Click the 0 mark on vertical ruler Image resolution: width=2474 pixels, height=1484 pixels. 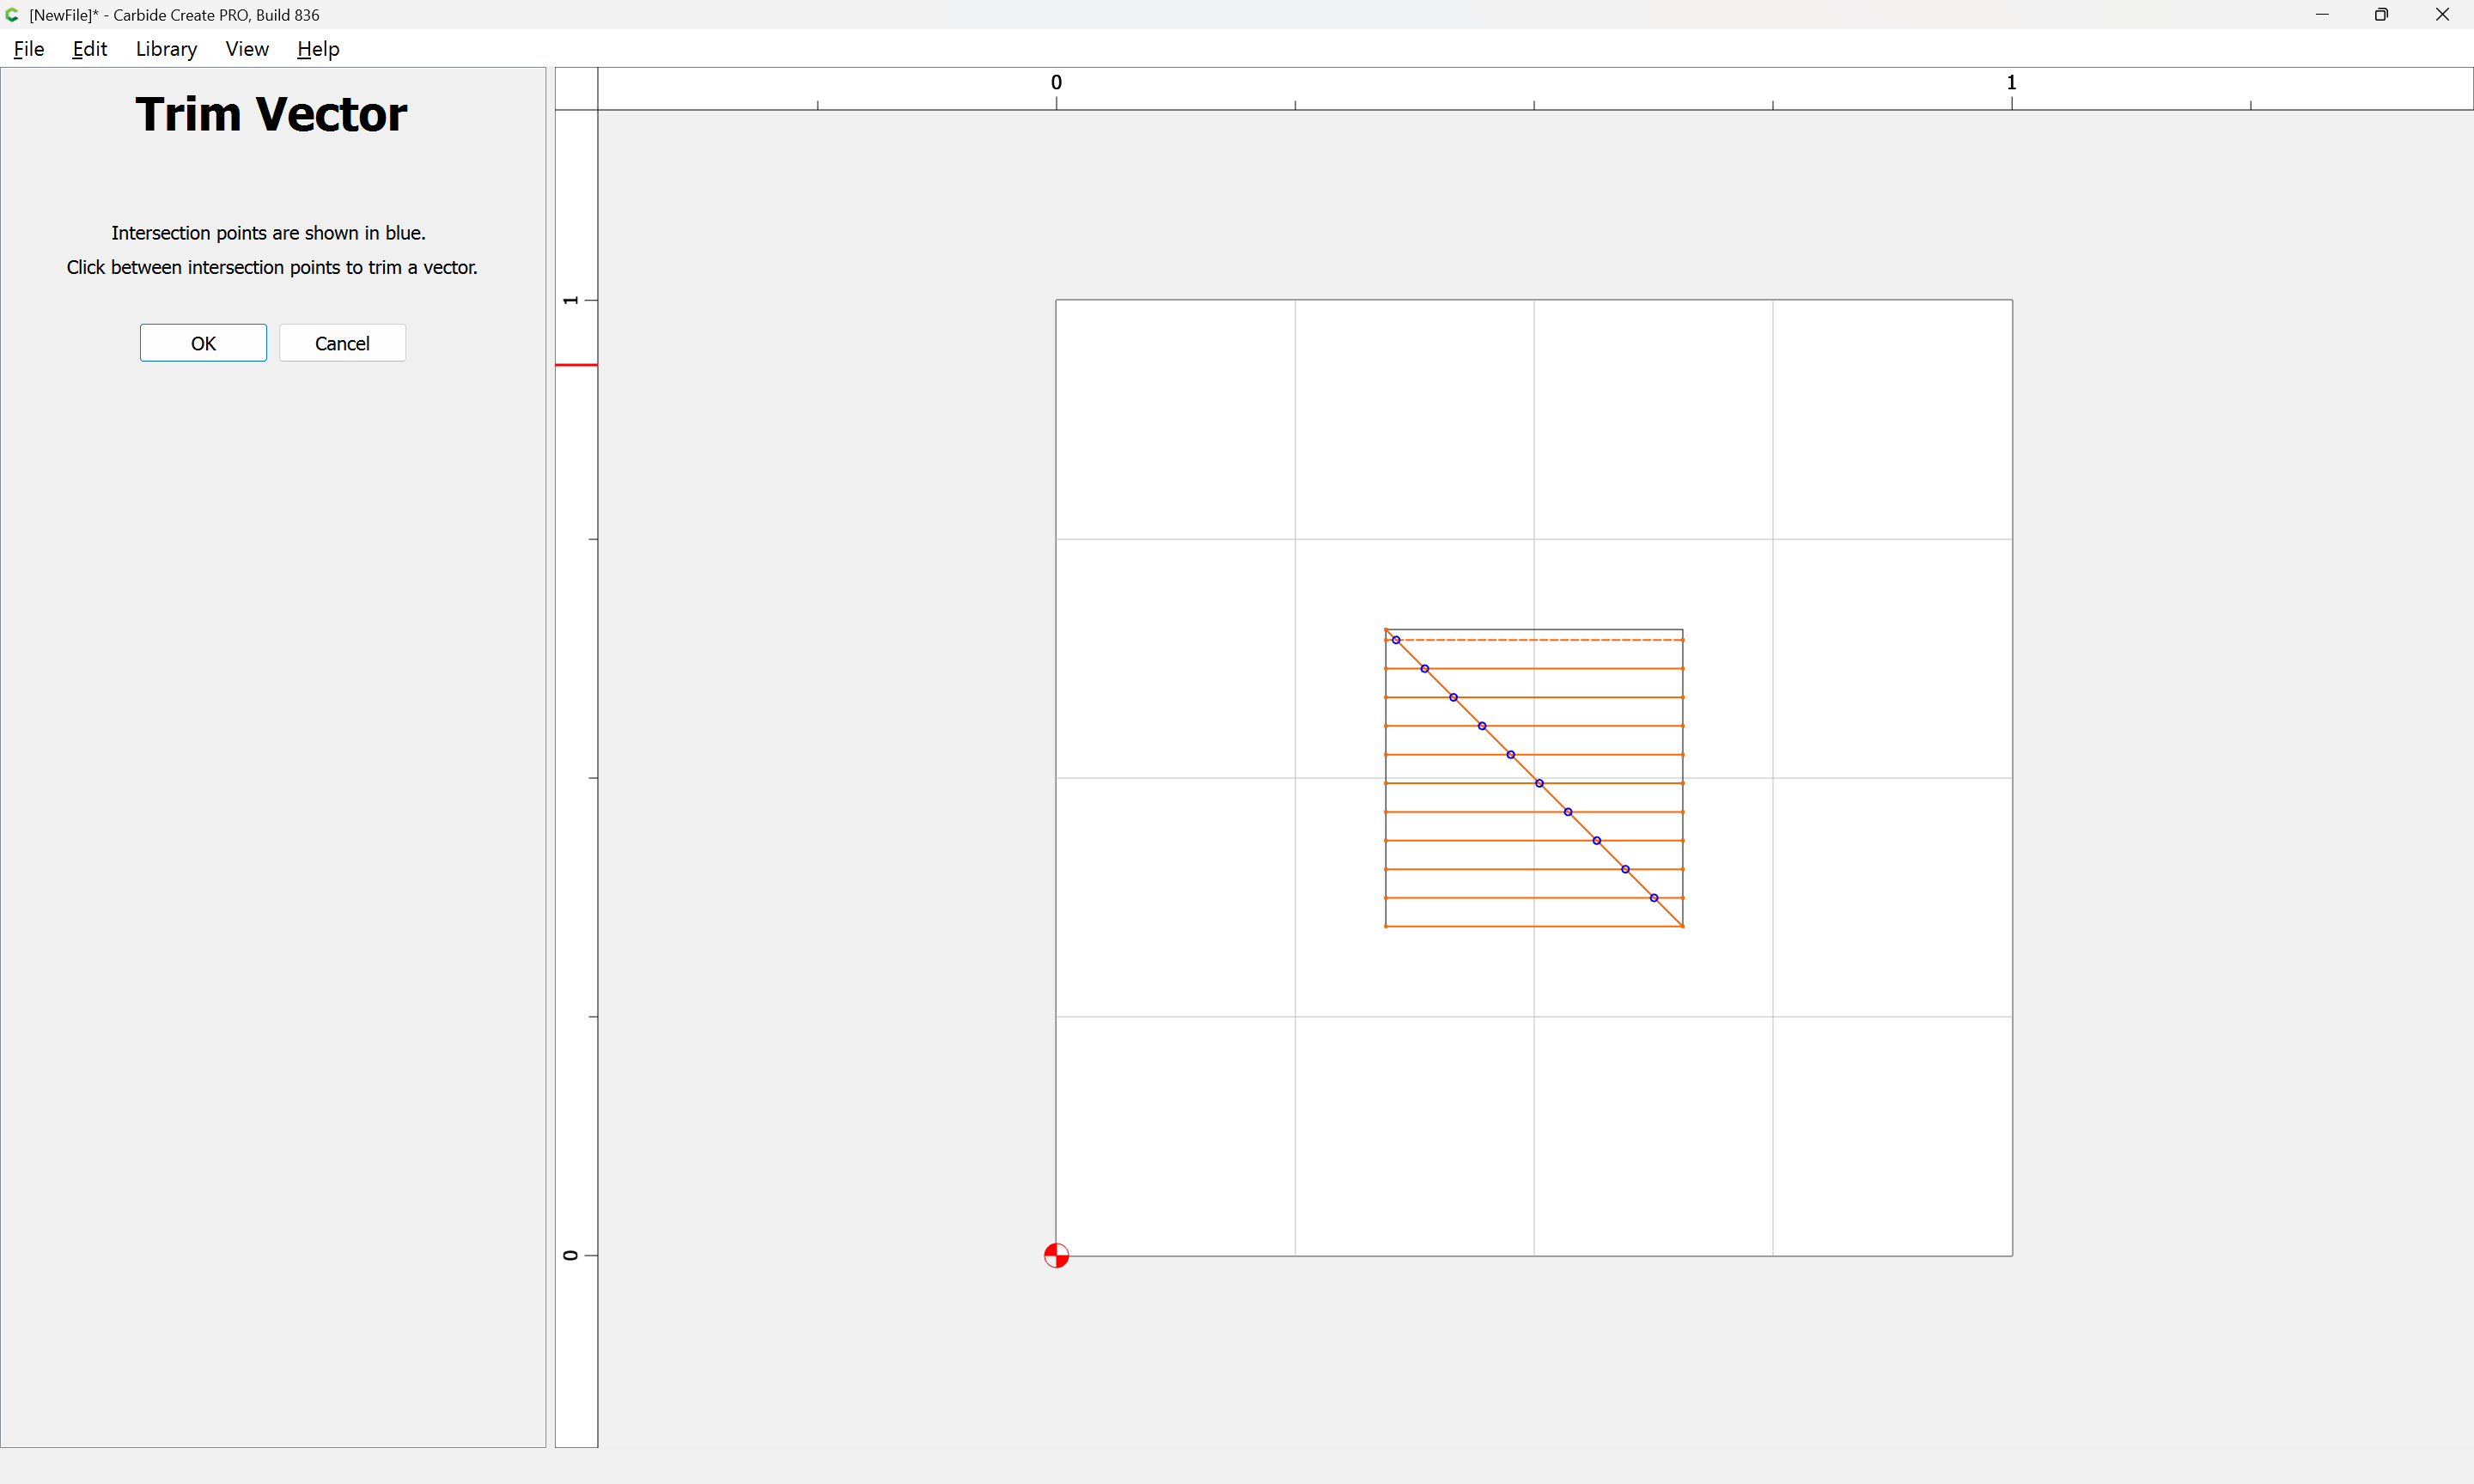(571, 1255)
